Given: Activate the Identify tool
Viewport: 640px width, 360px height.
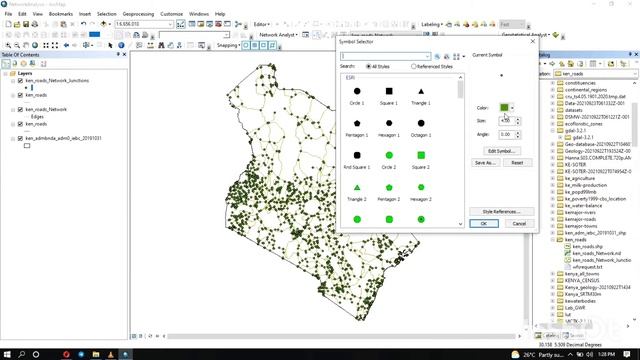Looking at the screenshot, I should (121, 45).
